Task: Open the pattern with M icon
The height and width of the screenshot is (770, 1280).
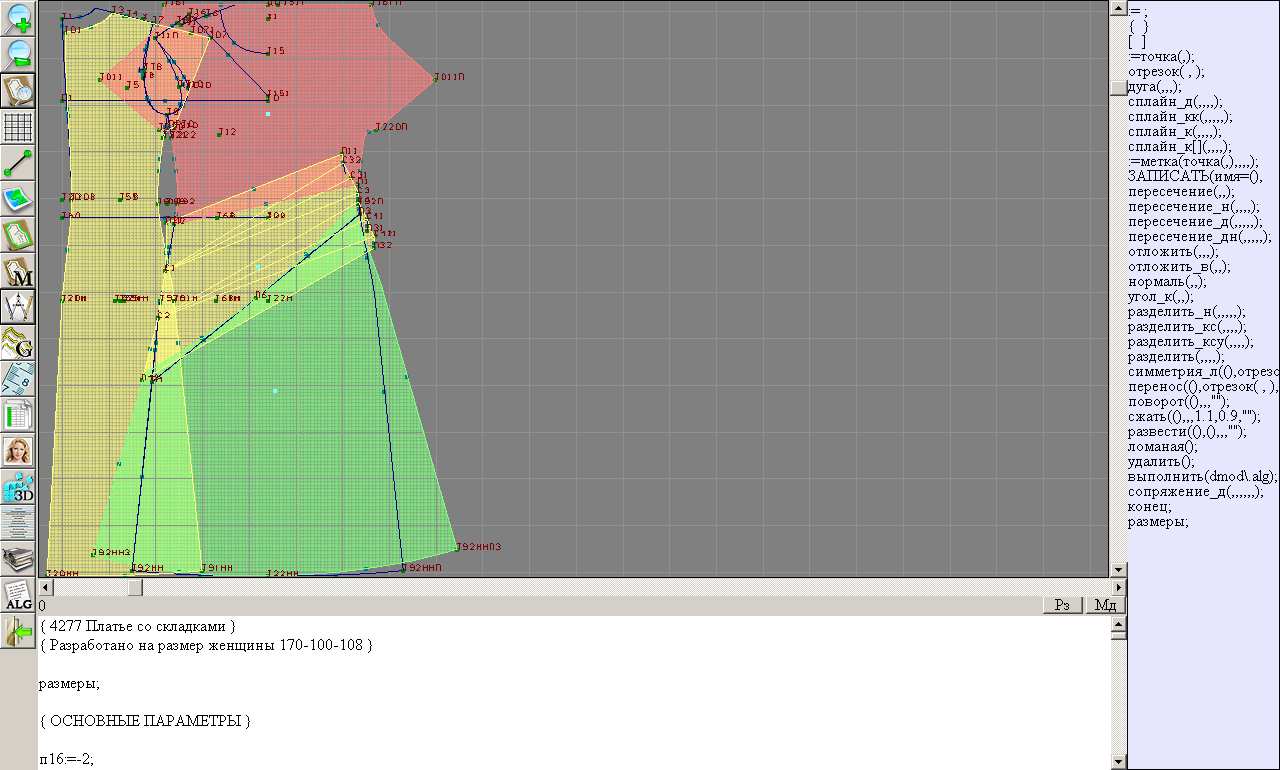Action: (x=19, y=271)
